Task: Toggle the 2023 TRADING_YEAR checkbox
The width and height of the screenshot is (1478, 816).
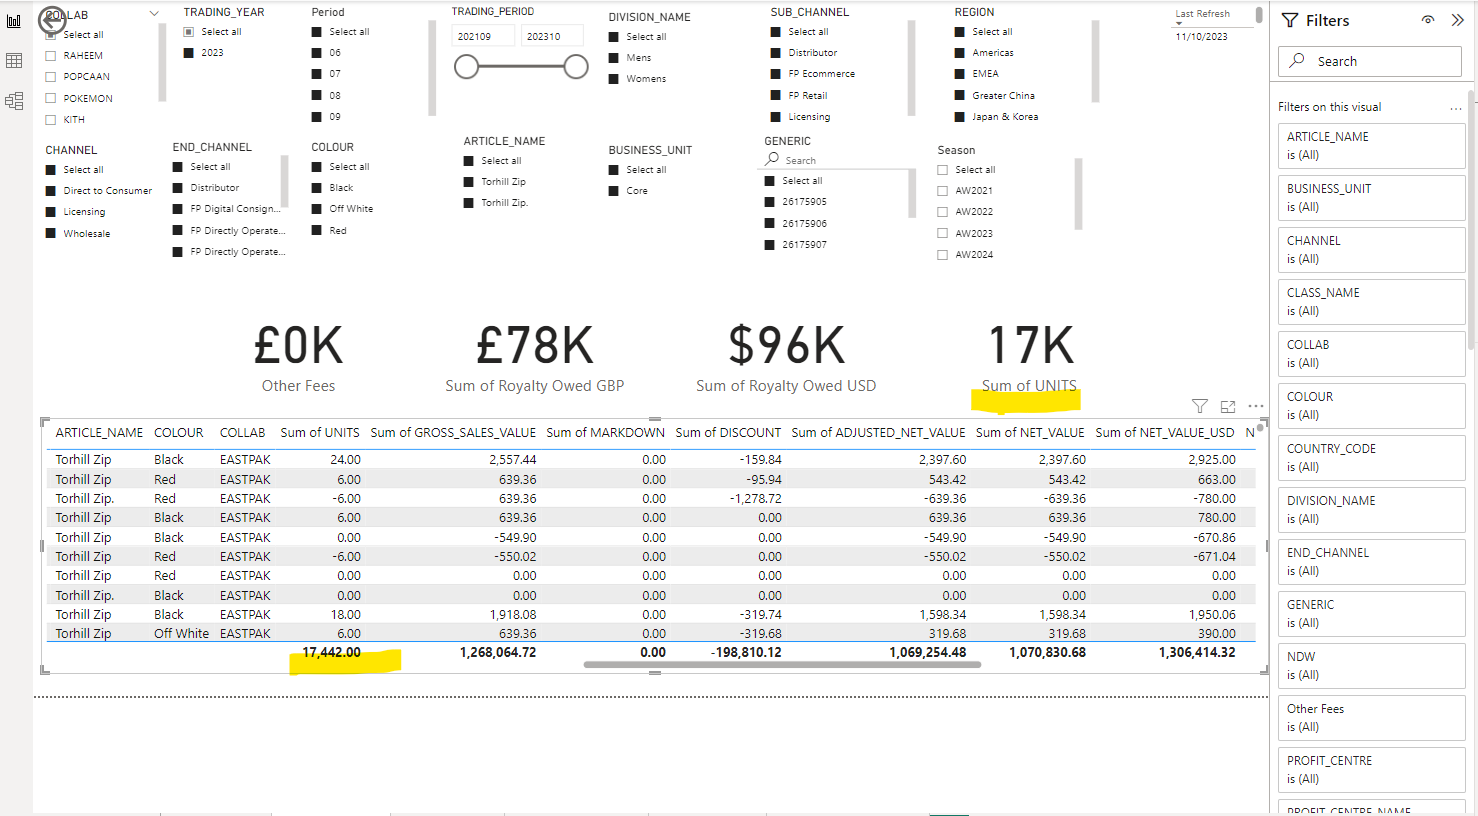Action: [x=189, y=53]
